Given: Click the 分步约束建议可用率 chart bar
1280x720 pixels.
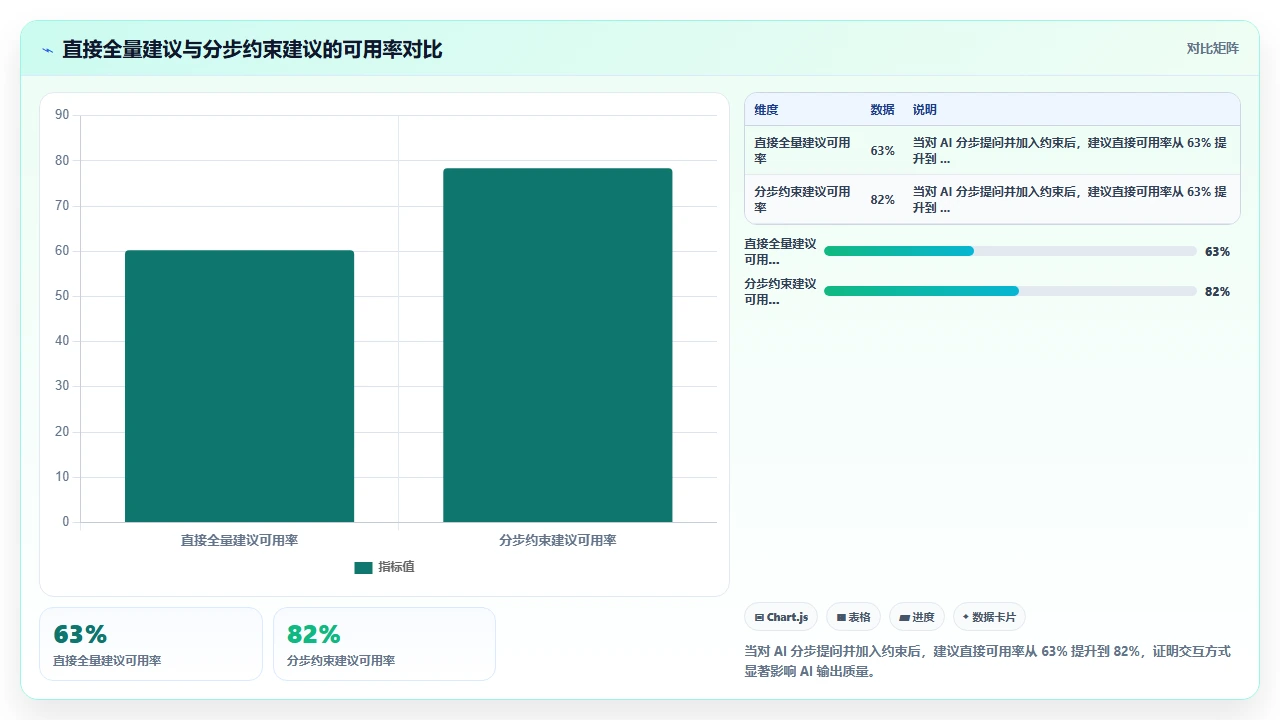Looking at the screenshot, I should 558,345.
